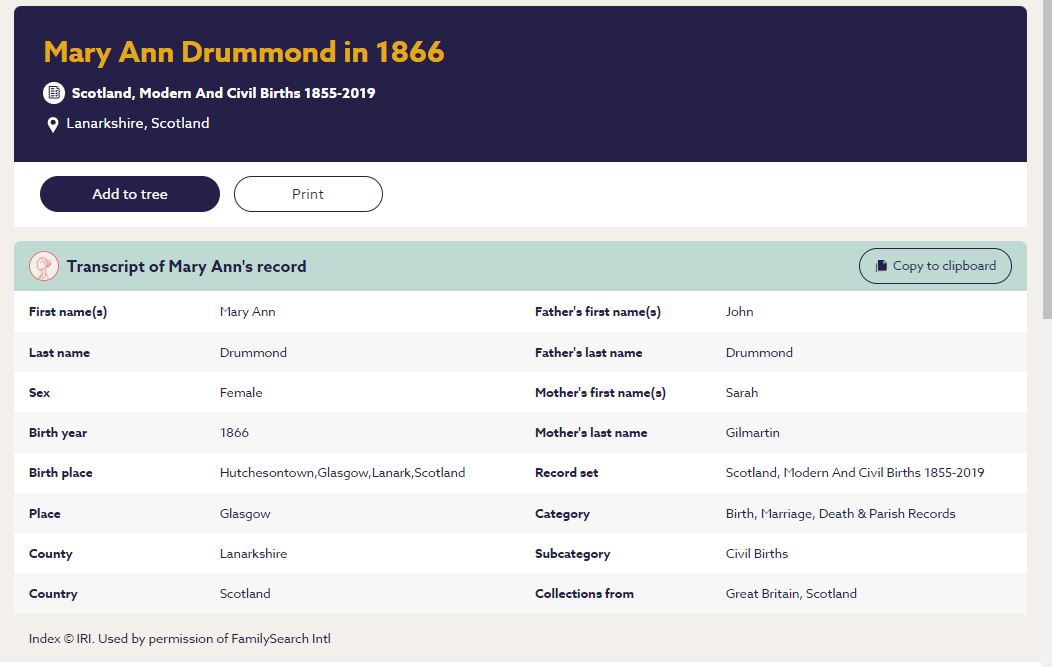Click the Mary Ann Drummond in 1866 title

pos(244,52)
